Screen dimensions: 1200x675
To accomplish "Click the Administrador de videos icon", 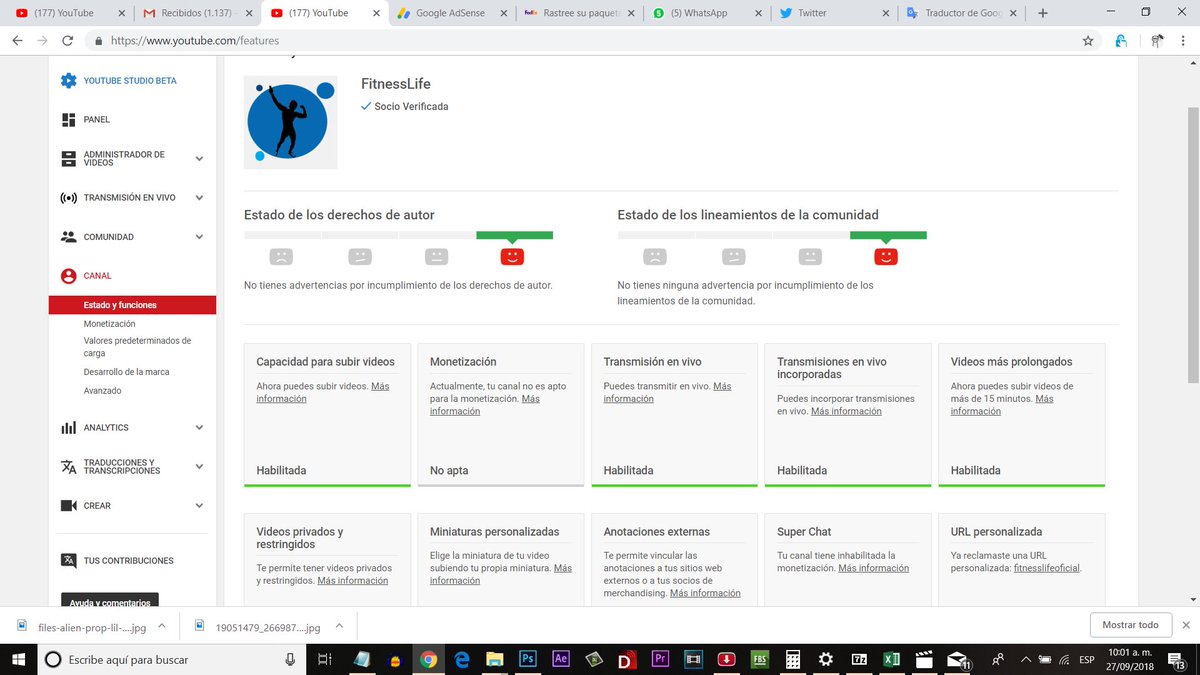I will pos(68,158).
